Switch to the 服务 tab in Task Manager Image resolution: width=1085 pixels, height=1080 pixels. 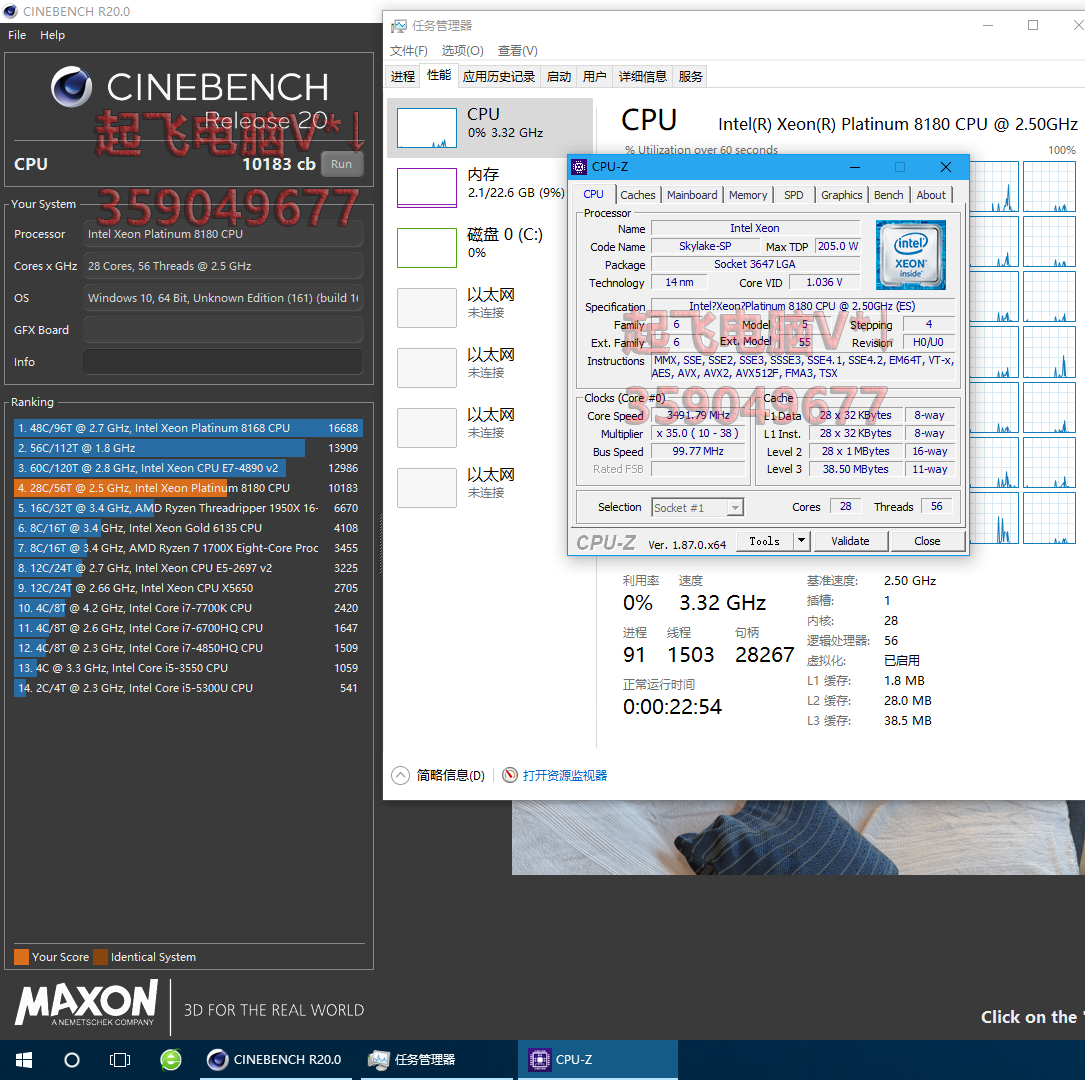tap(690, 76)
